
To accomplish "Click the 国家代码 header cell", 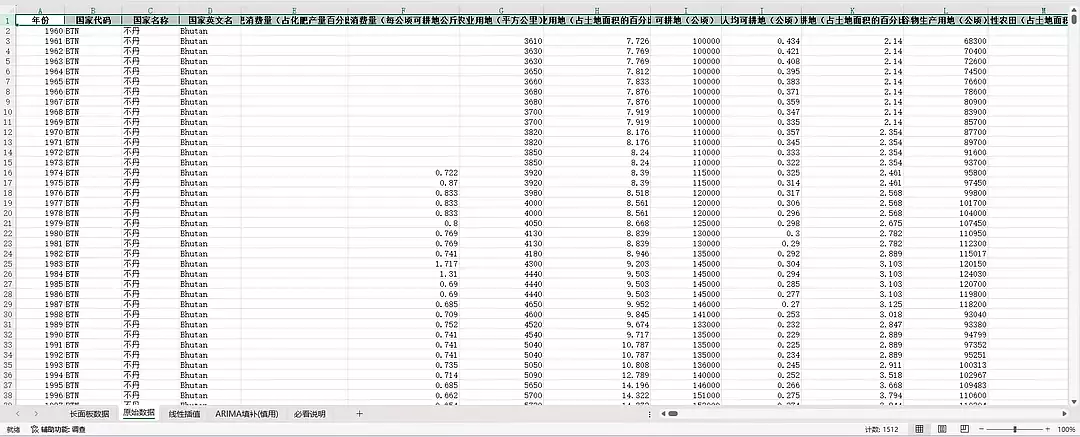I will pos(93,21).
